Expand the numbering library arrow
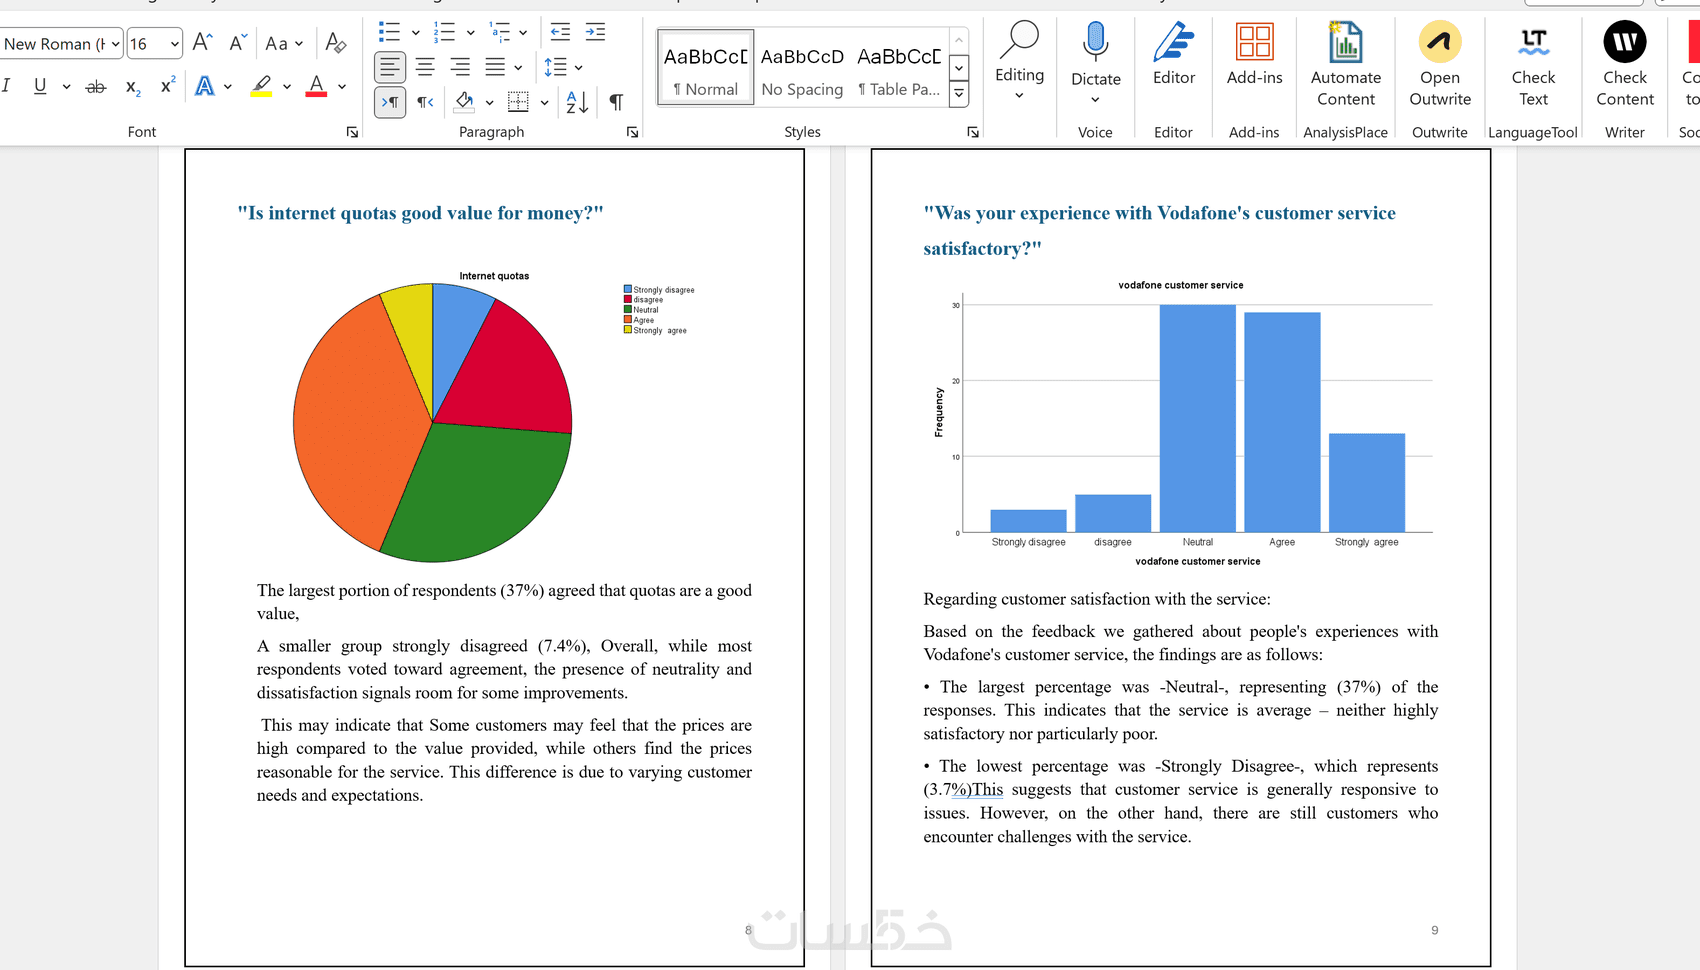This screenshot has height=970, width=1700. pos(470,32)
